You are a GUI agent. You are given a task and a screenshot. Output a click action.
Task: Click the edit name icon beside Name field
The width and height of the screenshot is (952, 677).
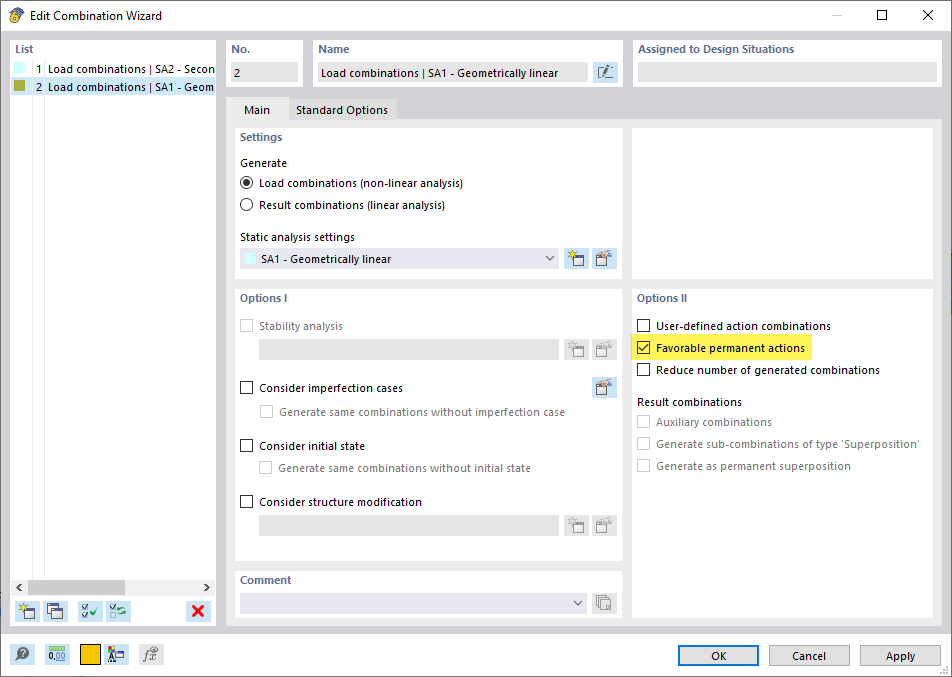point(605,73)
